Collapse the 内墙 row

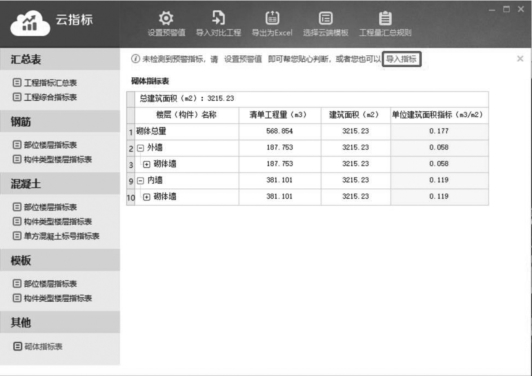click(140, 181)
